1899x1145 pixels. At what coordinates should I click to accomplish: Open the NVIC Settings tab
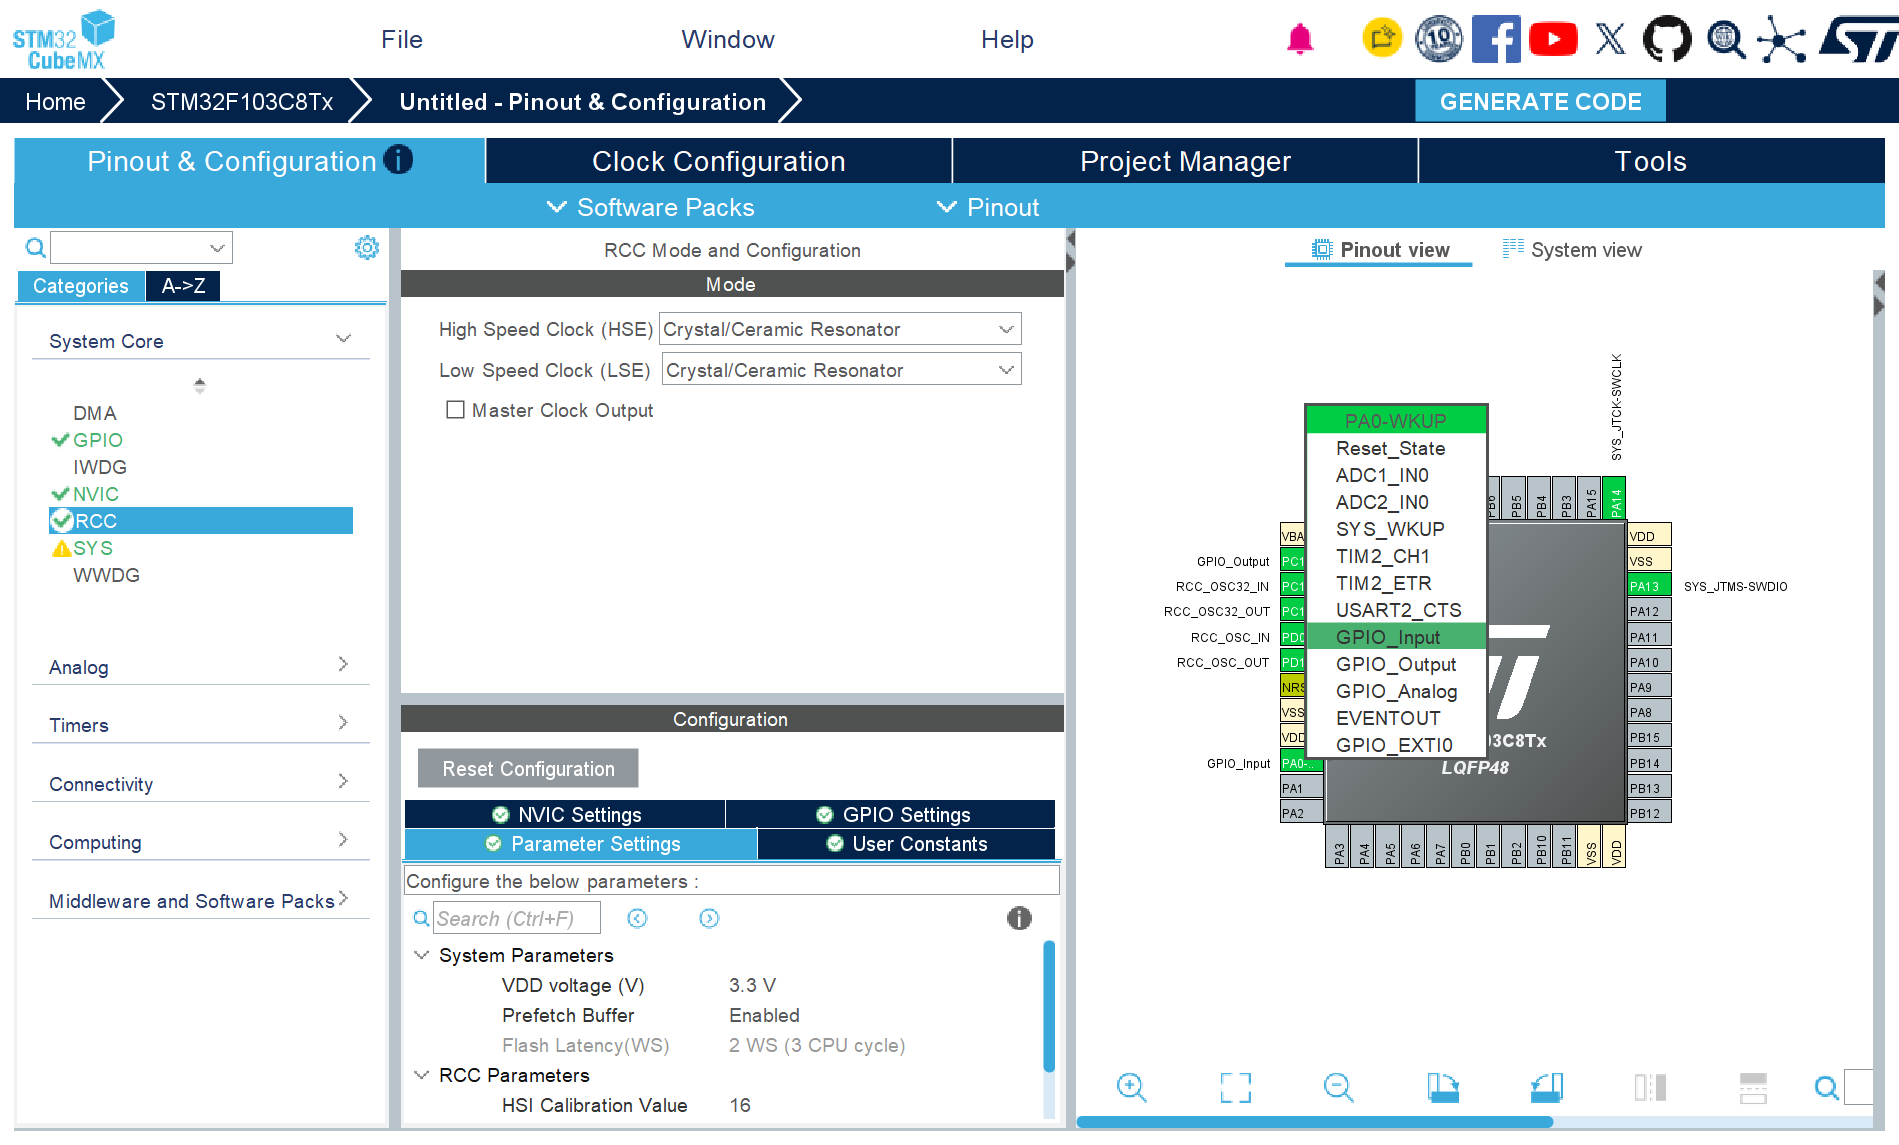coord(565,814)
